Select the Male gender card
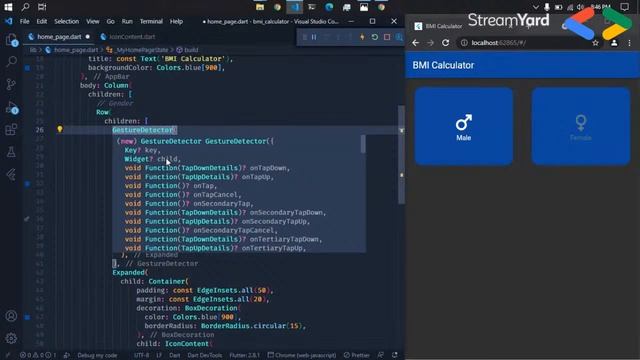 464,126
